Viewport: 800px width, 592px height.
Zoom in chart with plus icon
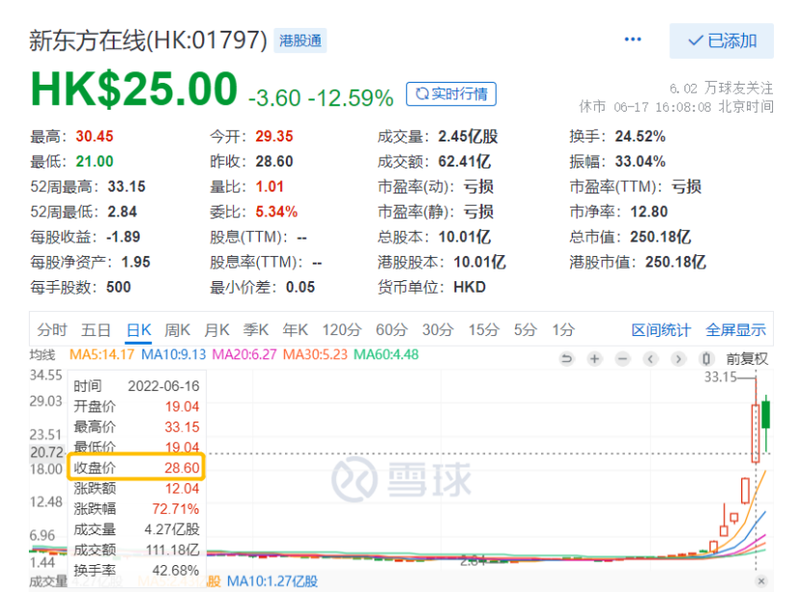594,359
